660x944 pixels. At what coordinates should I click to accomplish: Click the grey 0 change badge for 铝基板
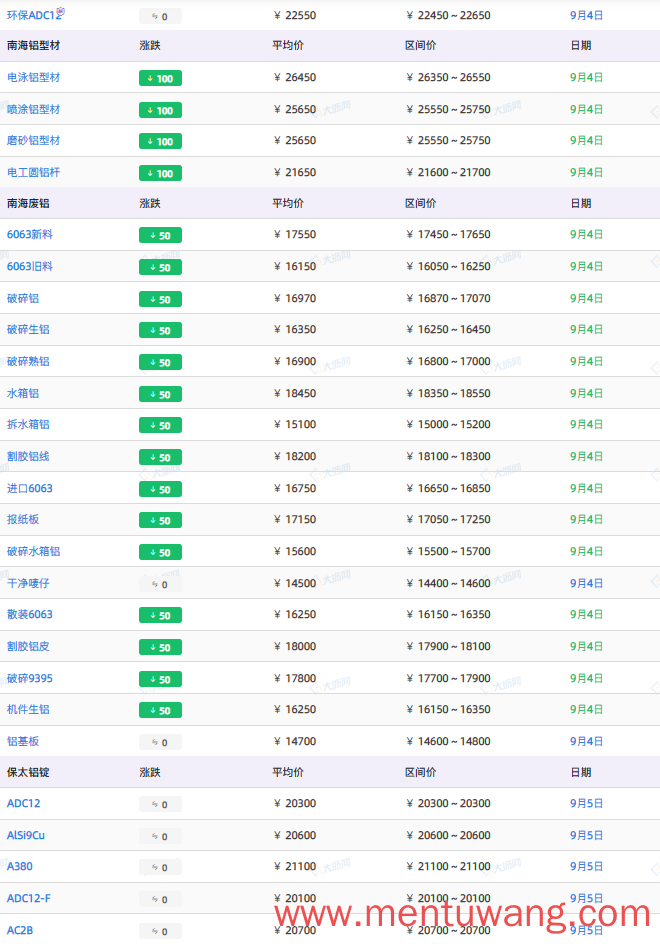click(x=160, y=742)
